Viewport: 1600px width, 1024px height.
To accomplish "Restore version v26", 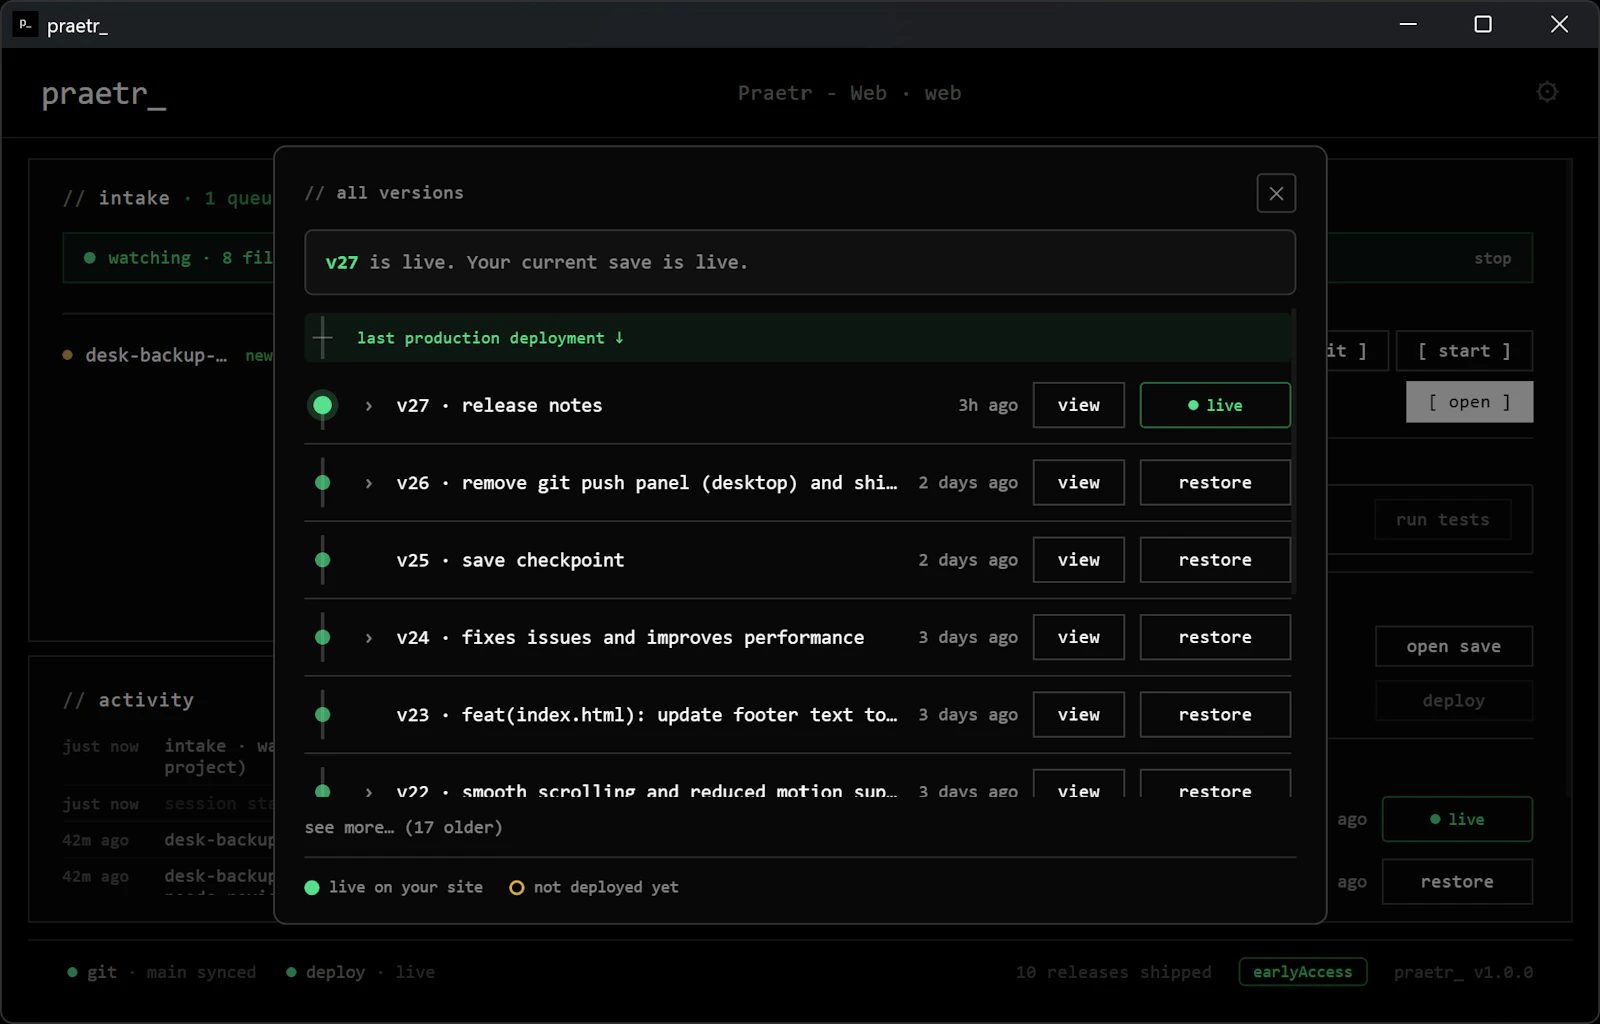I will point(1215,483).
